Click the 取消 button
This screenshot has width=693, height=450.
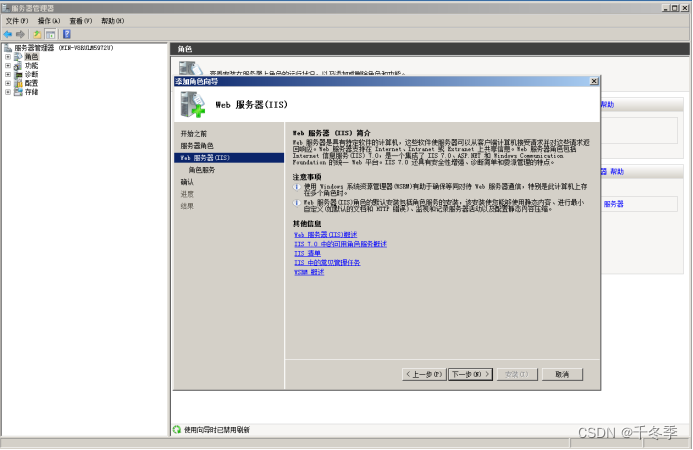(562, 374)
